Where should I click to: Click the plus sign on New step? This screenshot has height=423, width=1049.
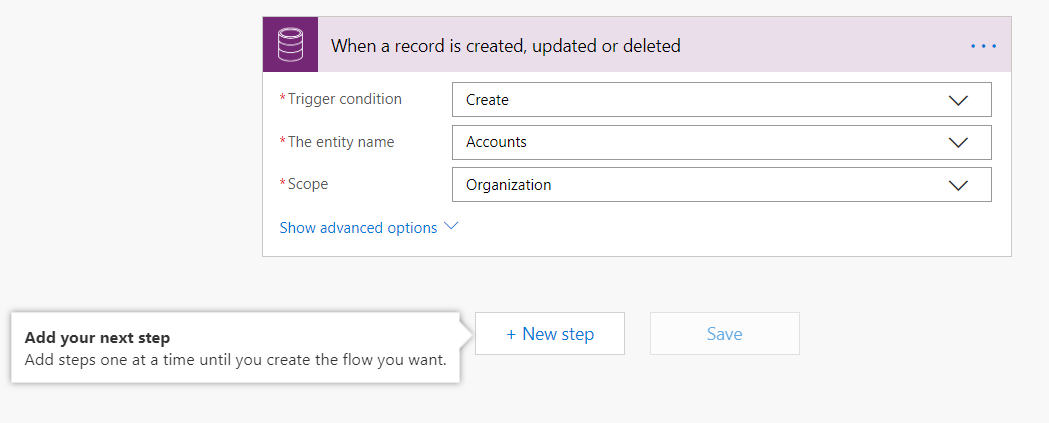pyautogui.click(x=511, y=334)
